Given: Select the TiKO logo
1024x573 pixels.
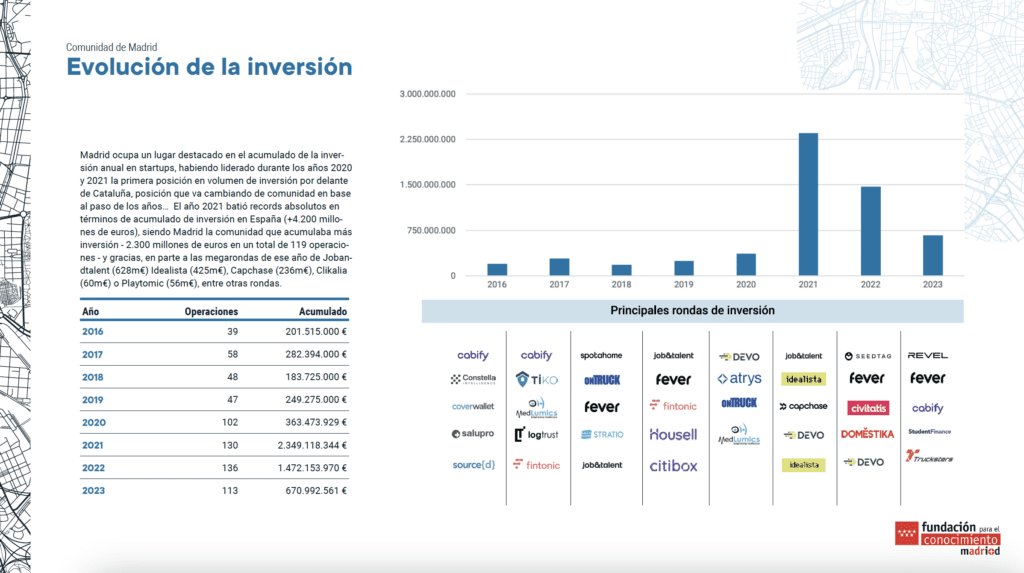Looking at the screenshot, I should [536, 380].
